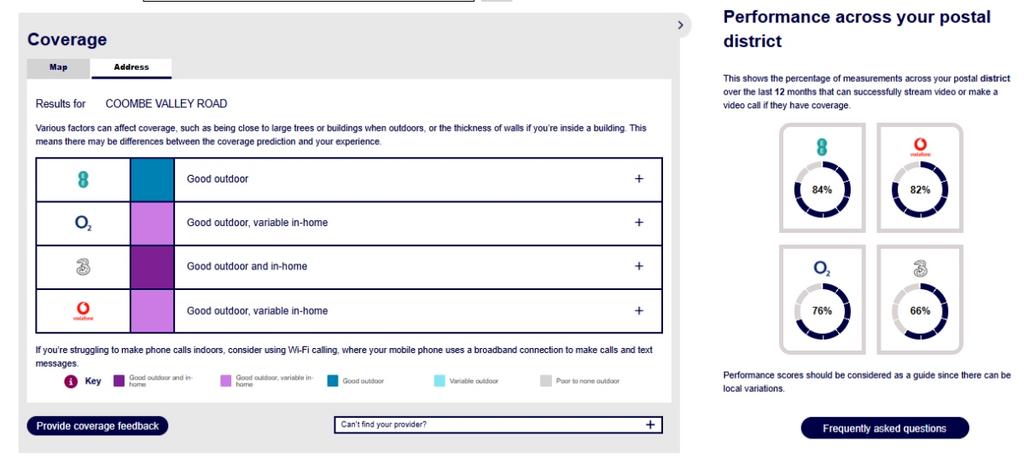Screen dimensions: 1024x464
Task: Click the O2 76% performance donut chart
Action: pos(822,311)
